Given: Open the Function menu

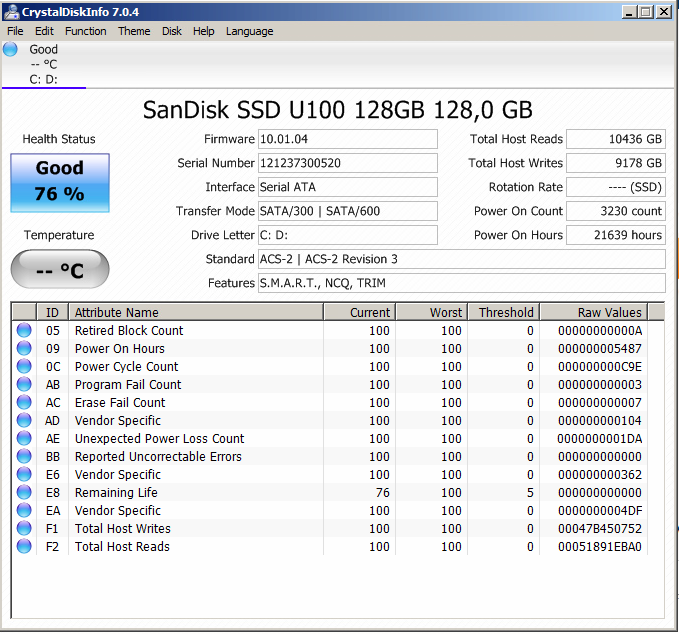Looking at the screenshot, I should pos(86,31).
